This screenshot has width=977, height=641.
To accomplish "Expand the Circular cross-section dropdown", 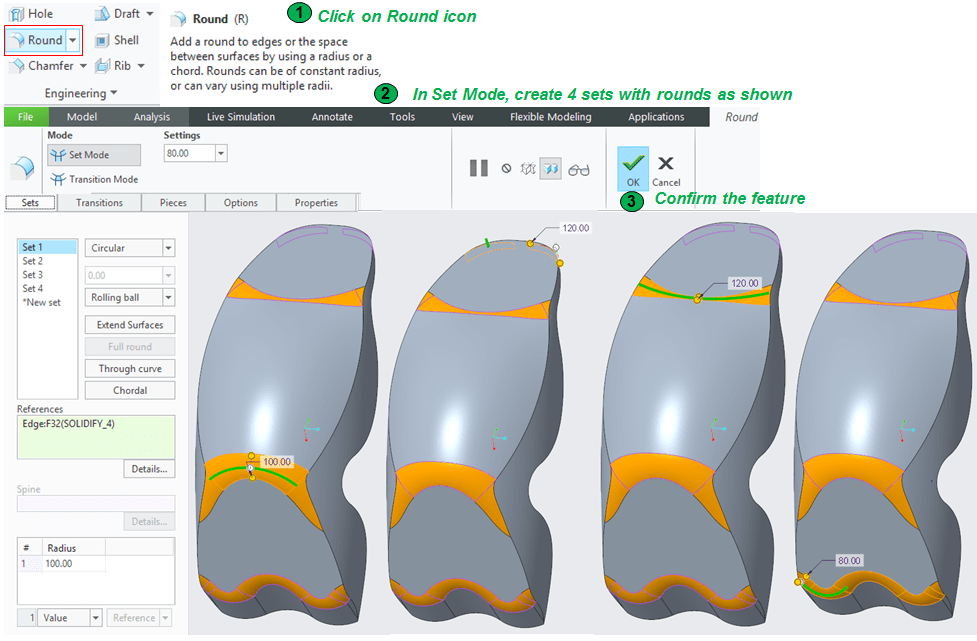I will tap(168, 248).
